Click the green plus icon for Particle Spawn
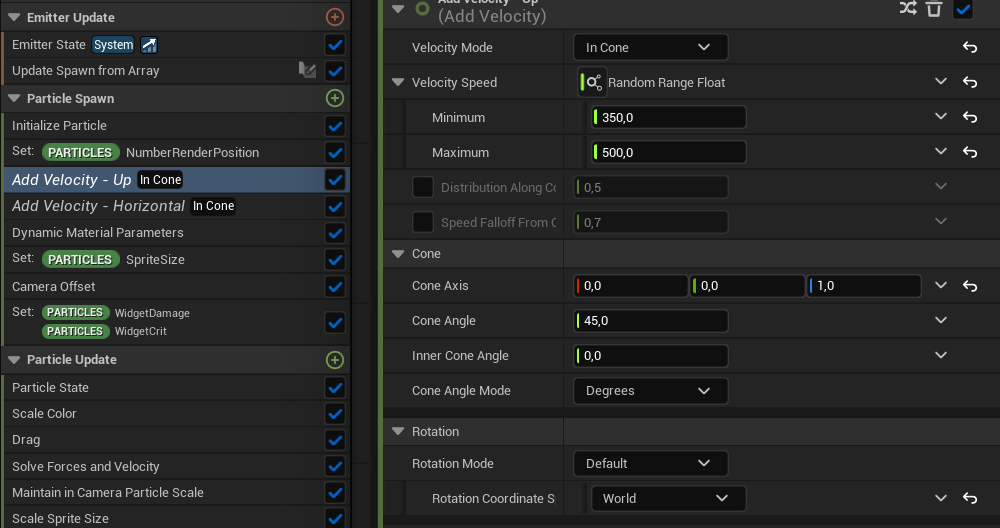The height and width of the screenshot is (528, 1000). (335, 98)
